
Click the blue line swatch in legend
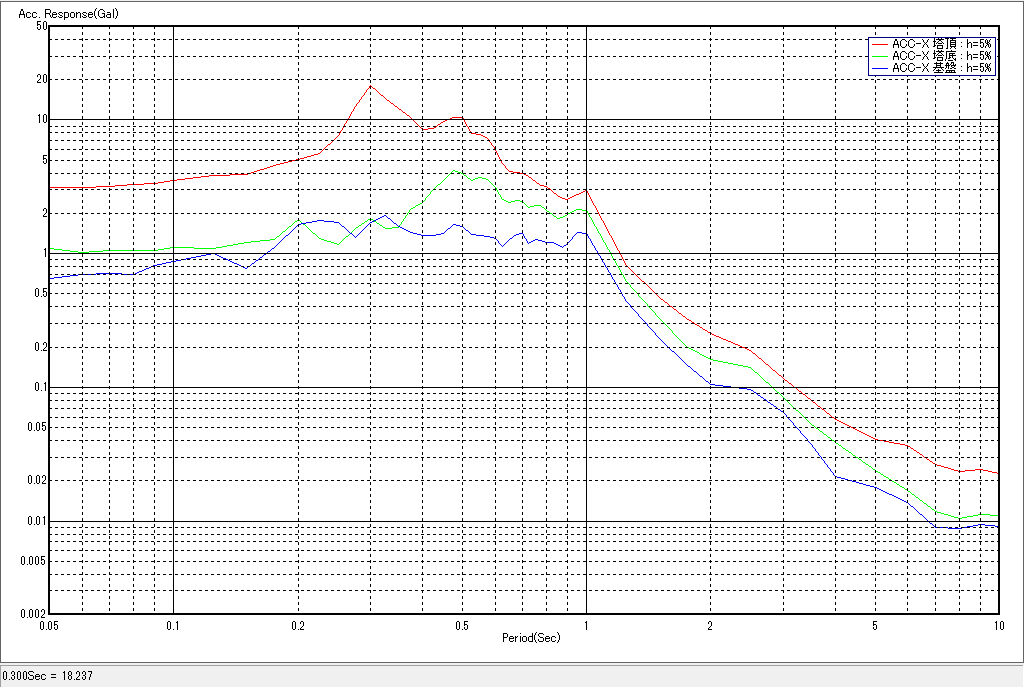(880, 68)
